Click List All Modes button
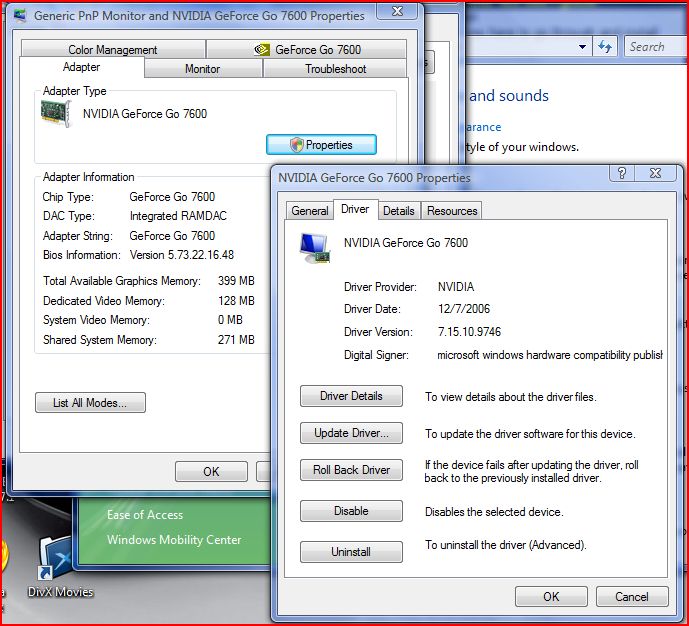Image resolution: width=689 pixels, height=626 pixels. click(x=90, y=402)
